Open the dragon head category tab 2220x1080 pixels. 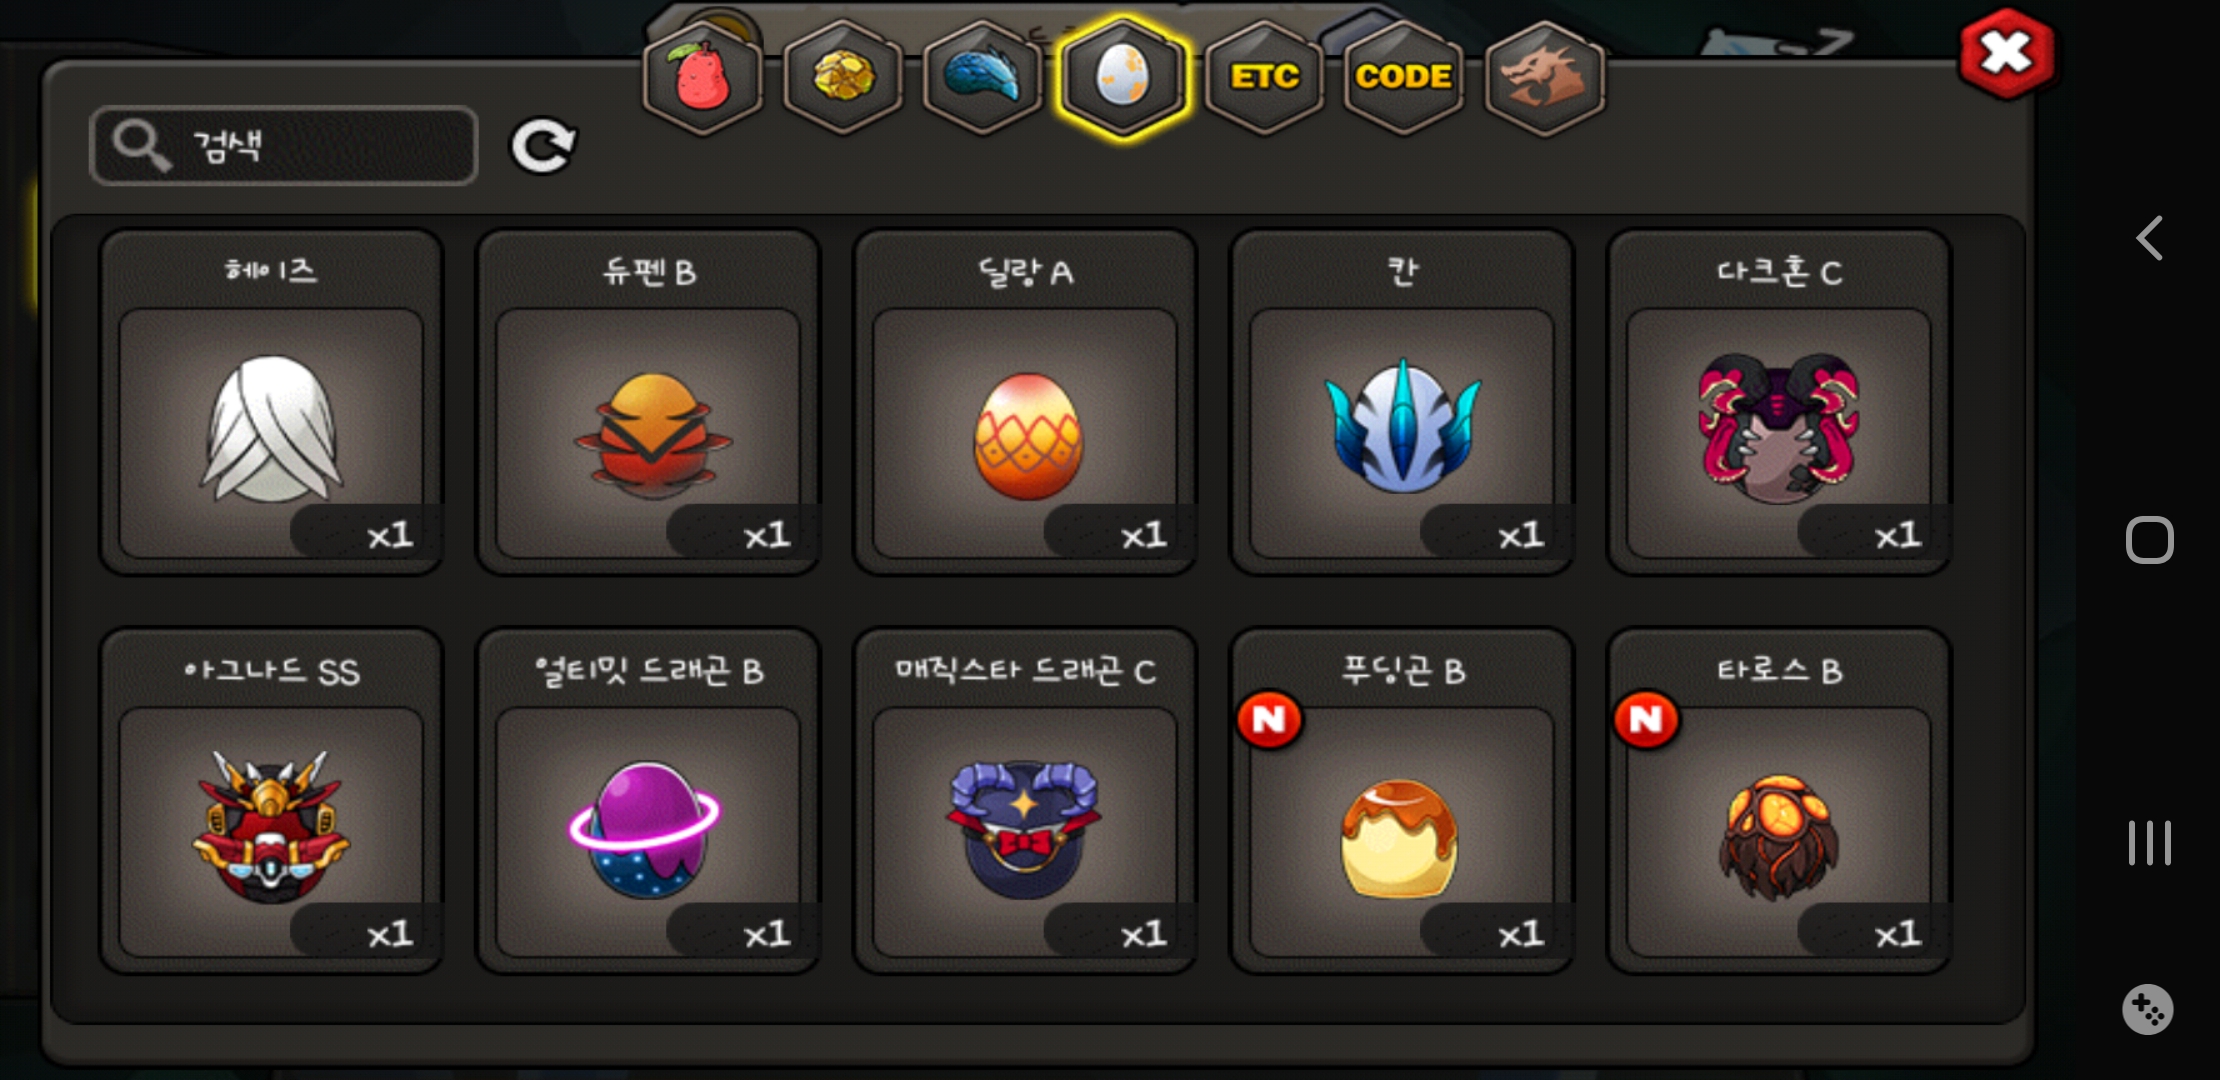point(1545,77)
